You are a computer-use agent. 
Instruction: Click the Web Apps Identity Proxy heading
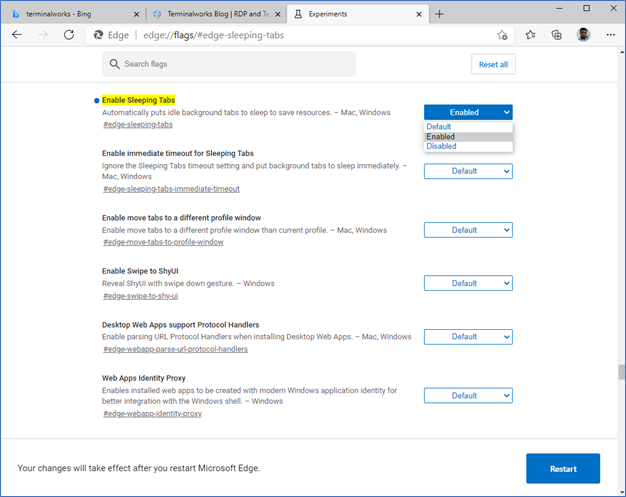pyautogui.click(x=144, y=378)
